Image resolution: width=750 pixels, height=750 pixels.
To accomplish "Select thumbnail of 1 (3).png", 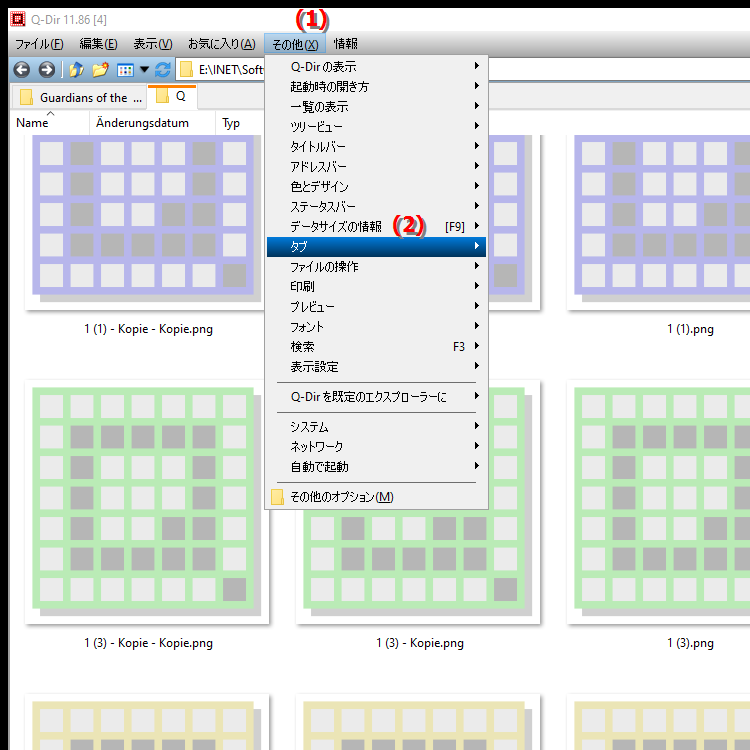I will [x=659, y=502].
